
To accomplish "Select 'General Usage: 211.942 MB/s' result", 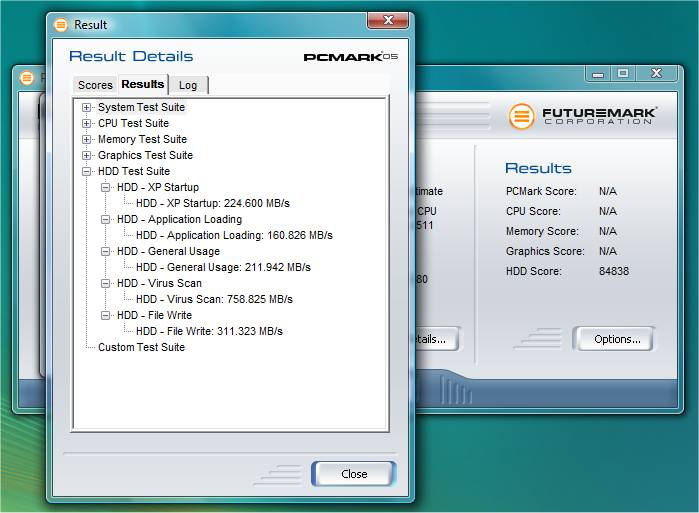I will coord(223,267).
